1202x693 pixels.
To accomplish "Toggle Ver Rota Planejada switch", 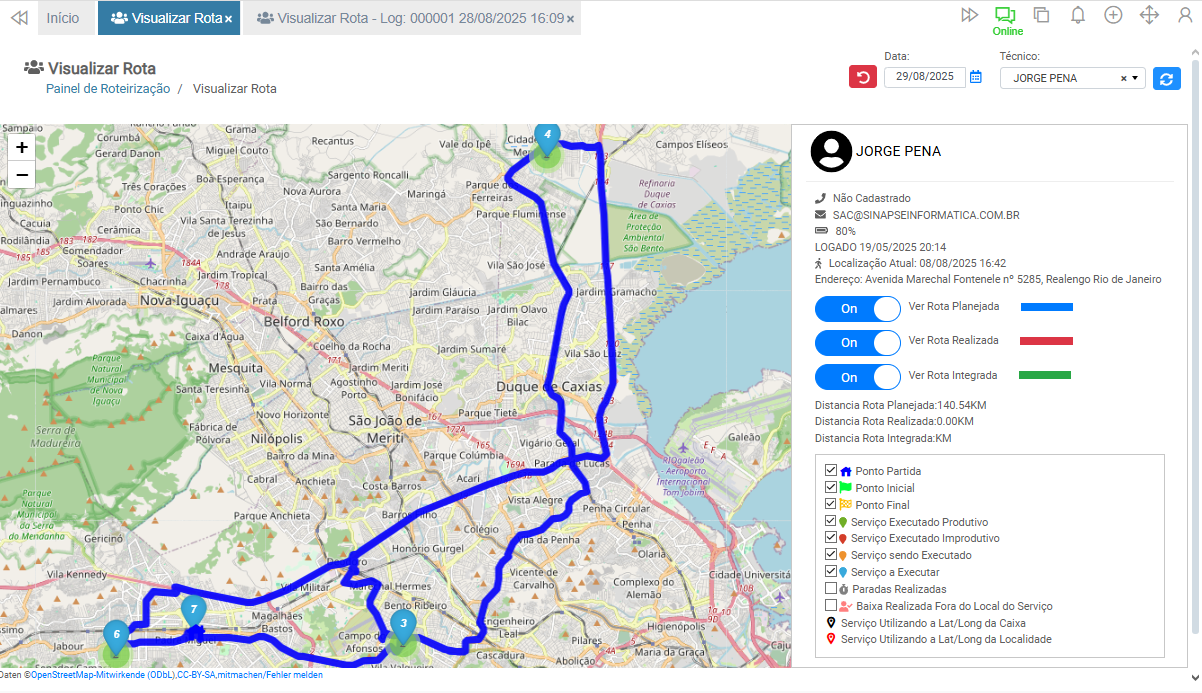I will point(858,309).
